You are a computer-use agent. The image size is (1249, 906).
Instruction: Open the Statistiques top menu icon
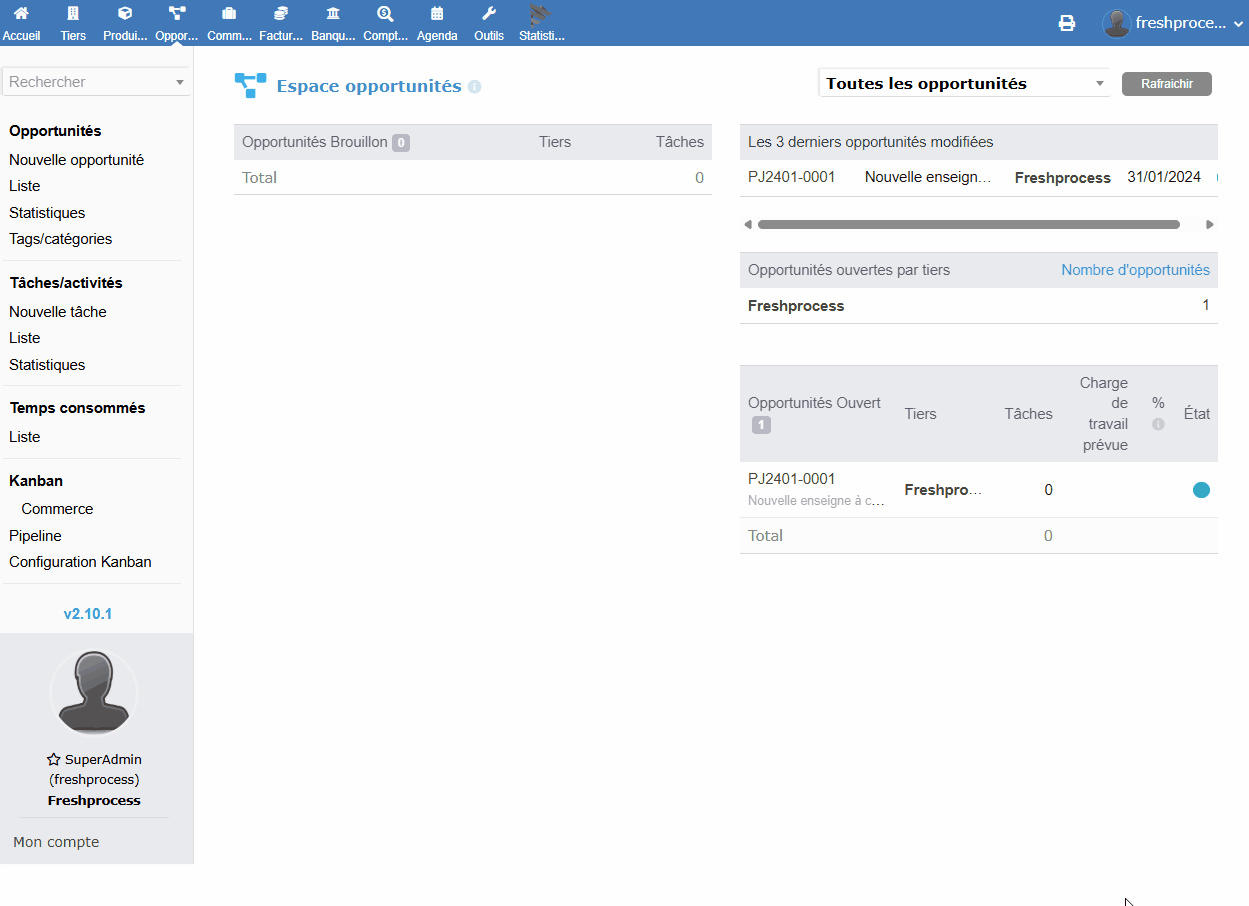click(x=541, y=14)
